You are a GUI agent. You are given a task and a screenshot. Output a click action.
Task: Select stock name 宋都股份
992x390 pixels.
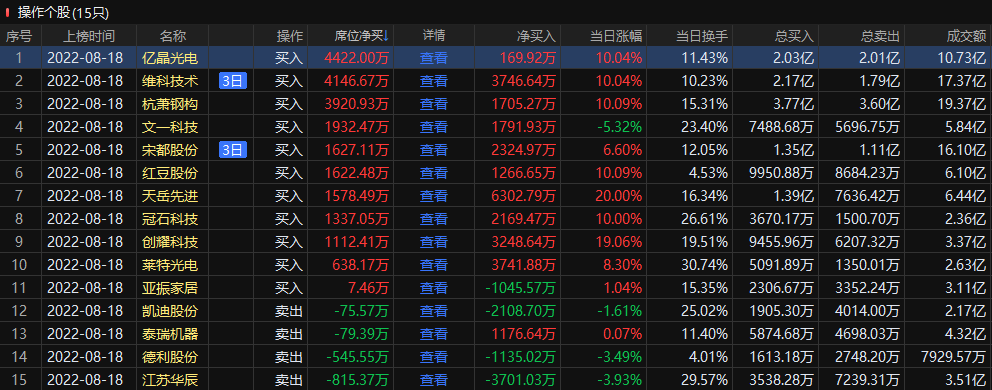pos(170,150)
